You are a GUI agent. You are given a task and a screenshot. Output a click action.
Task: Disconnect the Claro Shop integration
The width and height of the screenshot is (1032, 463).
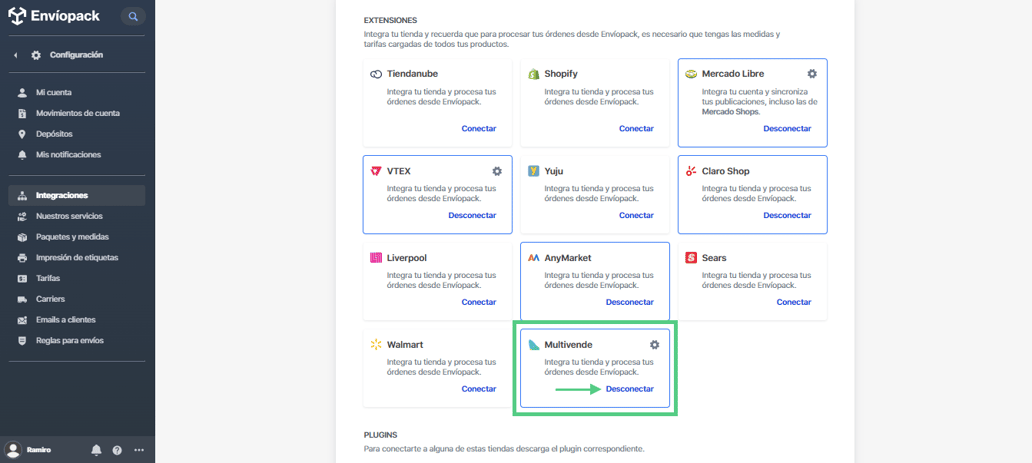click(787, 215)
